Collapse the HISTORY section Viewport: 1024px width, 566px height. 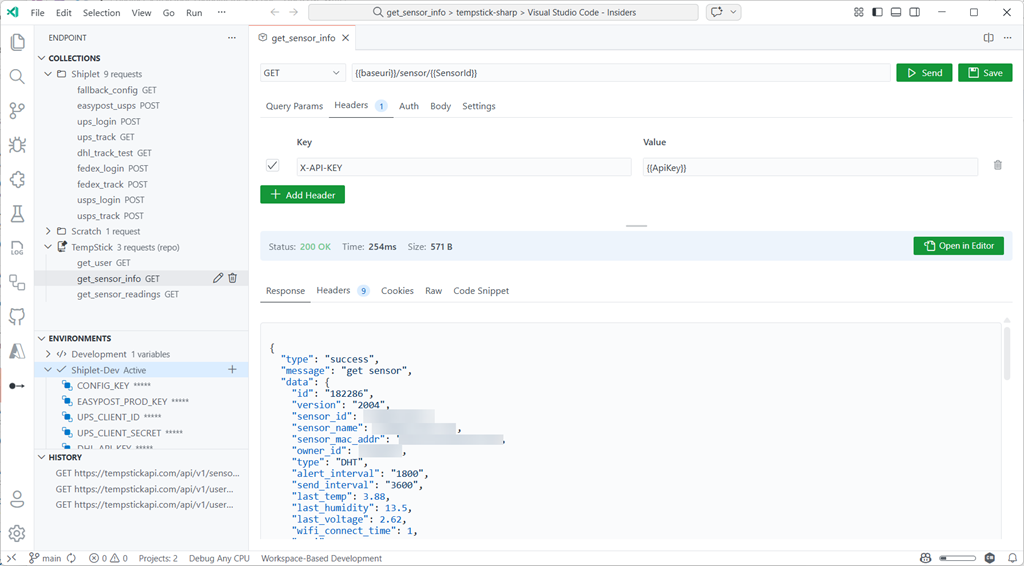42,457
